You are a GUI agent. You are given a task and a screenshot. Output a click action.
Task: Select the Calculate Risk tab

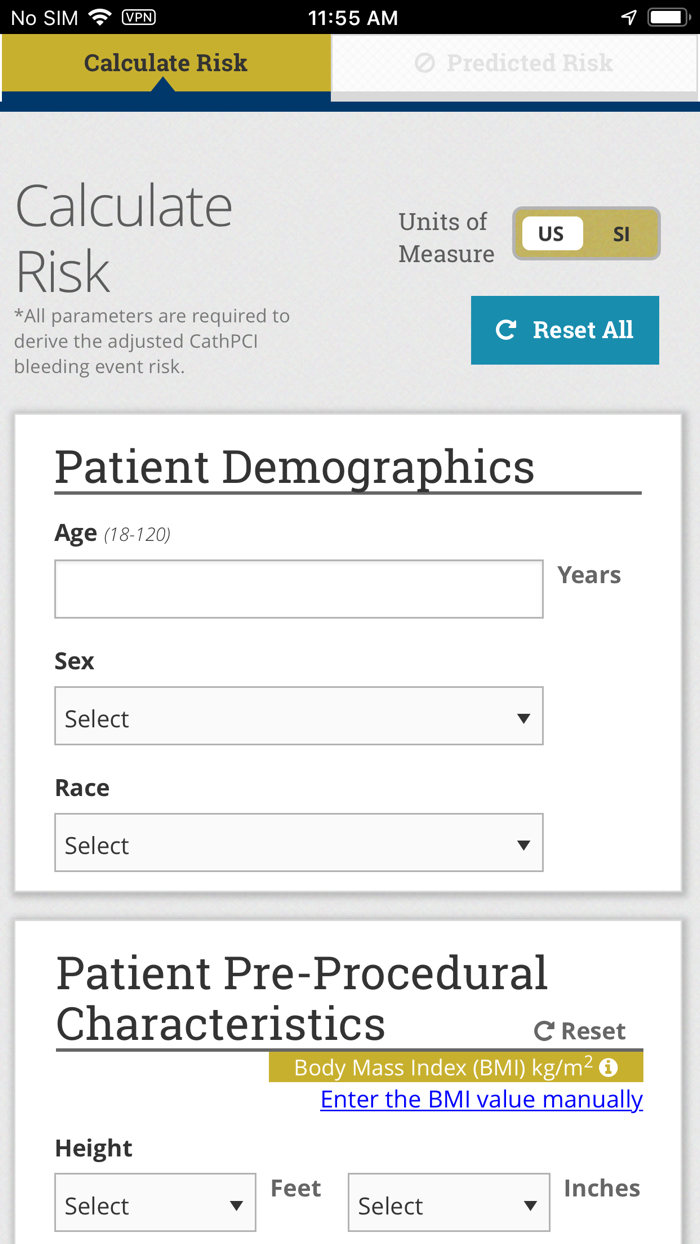pos(165,63)
